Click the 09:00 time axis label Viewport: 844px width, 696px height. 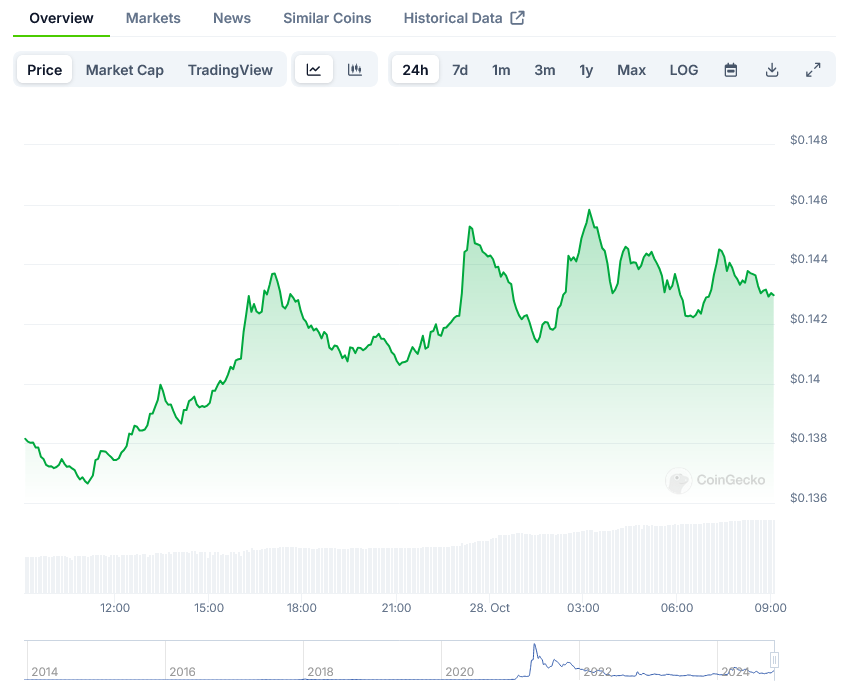click(x=770, y=608)
